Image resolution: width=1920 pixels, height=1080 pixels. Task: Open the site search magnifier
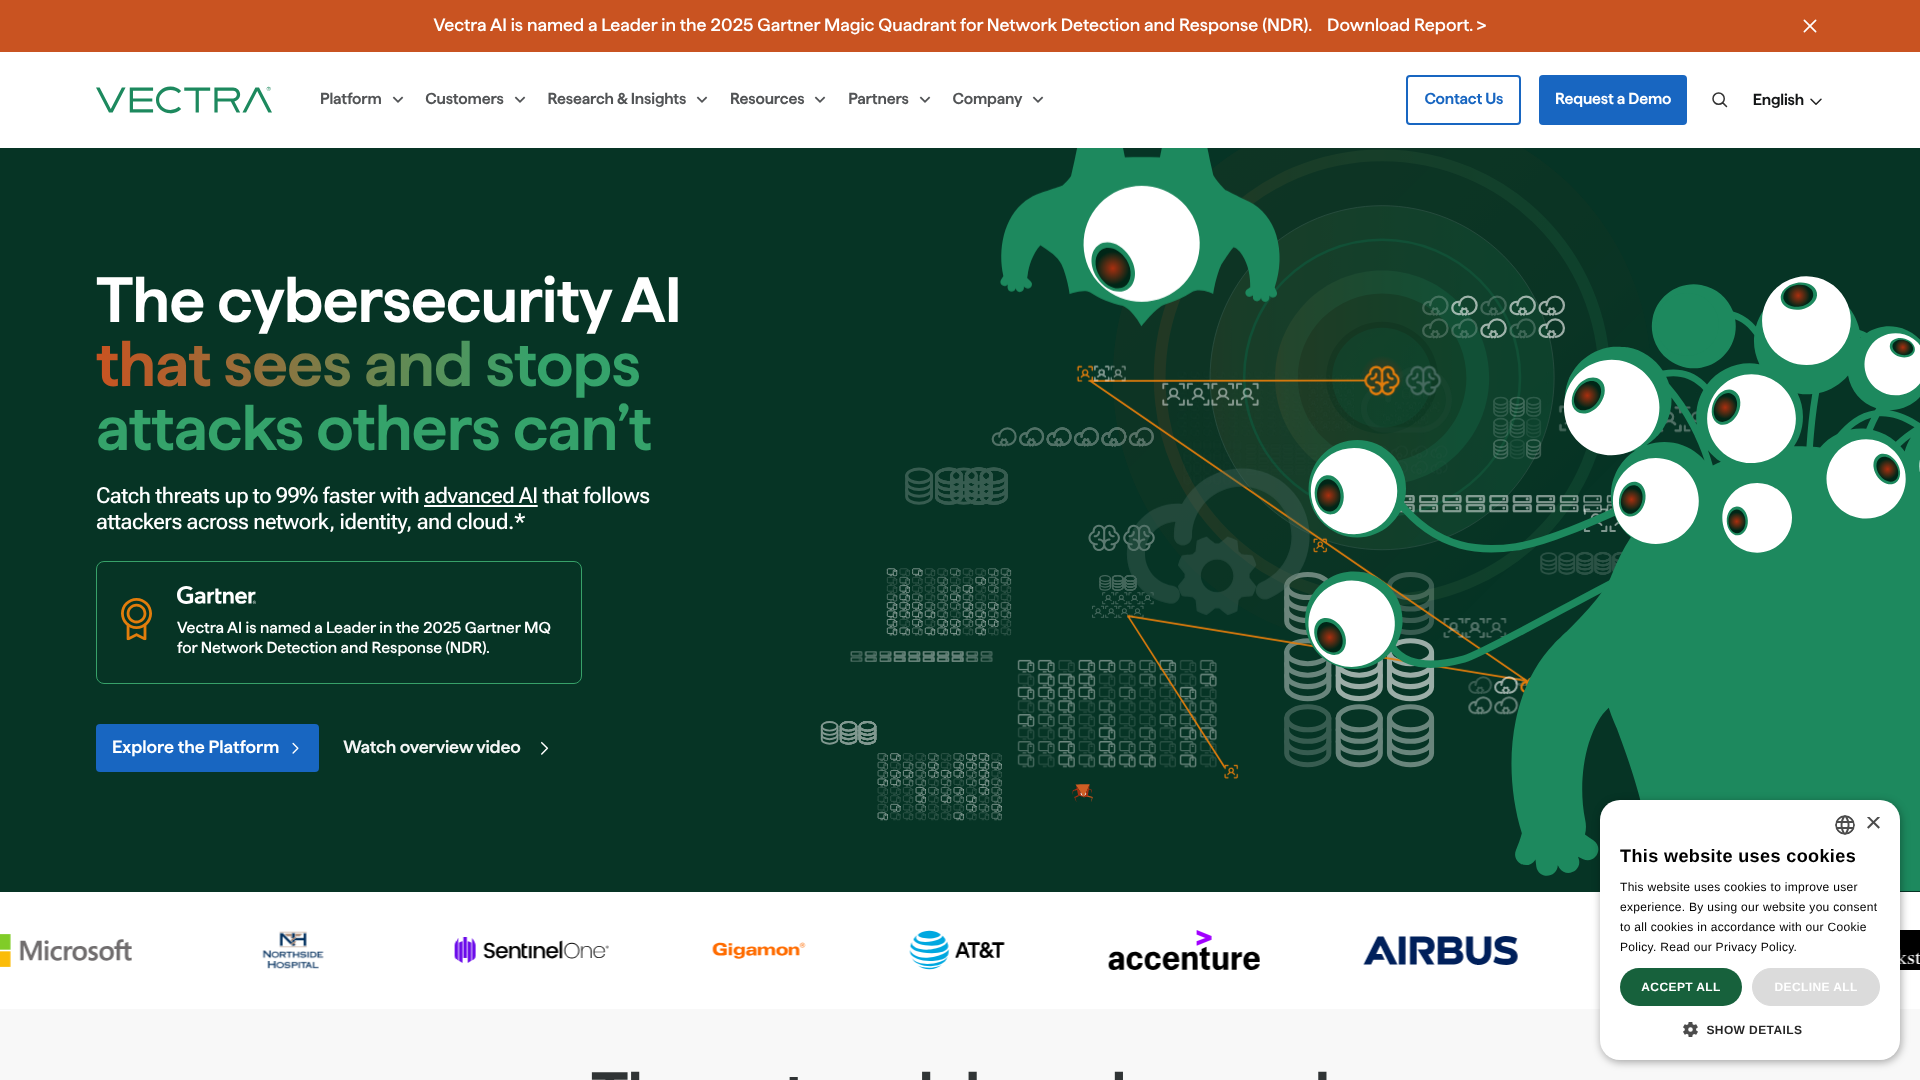pos(1720,99)
